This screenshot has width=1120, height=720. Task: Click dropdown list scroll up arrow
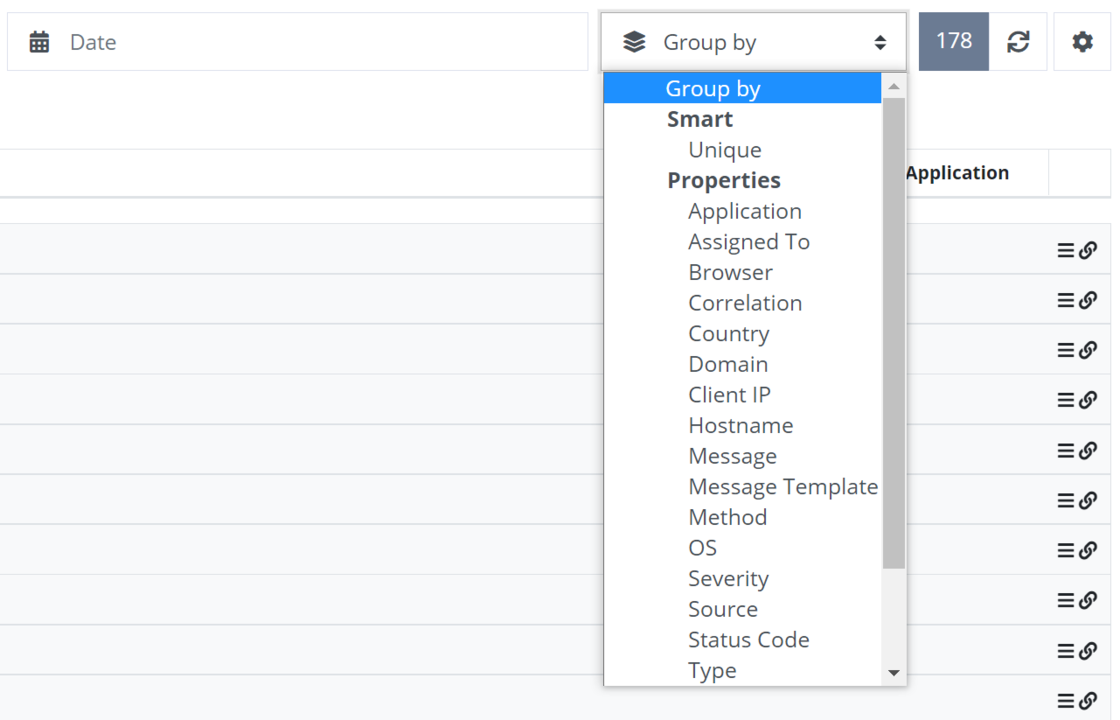894,86
